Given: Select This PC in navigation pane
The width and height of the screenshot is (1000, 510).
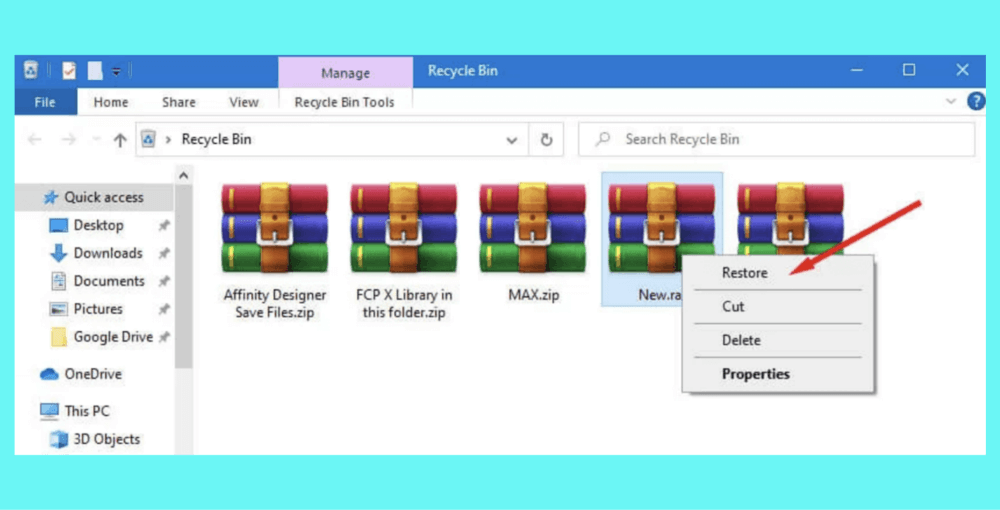Looking at the screenshot, I should pos(75,411).
